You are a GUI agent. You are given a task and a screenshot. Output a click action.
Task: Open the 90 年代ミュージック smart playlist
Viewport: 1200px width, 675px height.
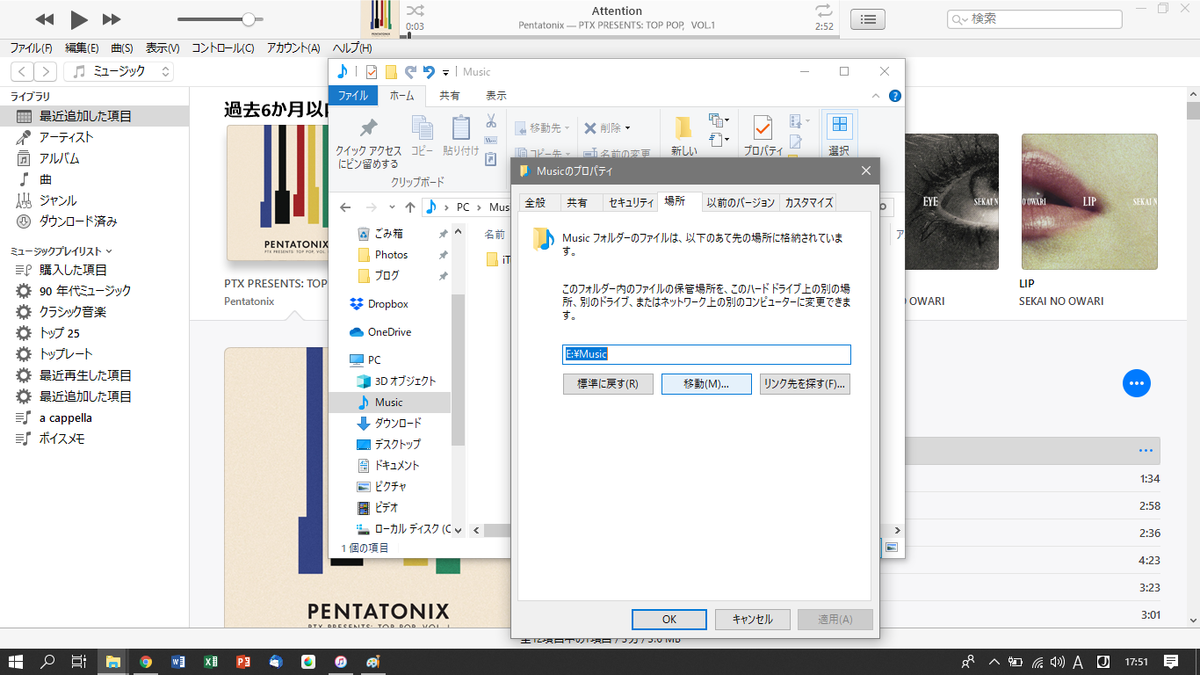pos(85,291)
